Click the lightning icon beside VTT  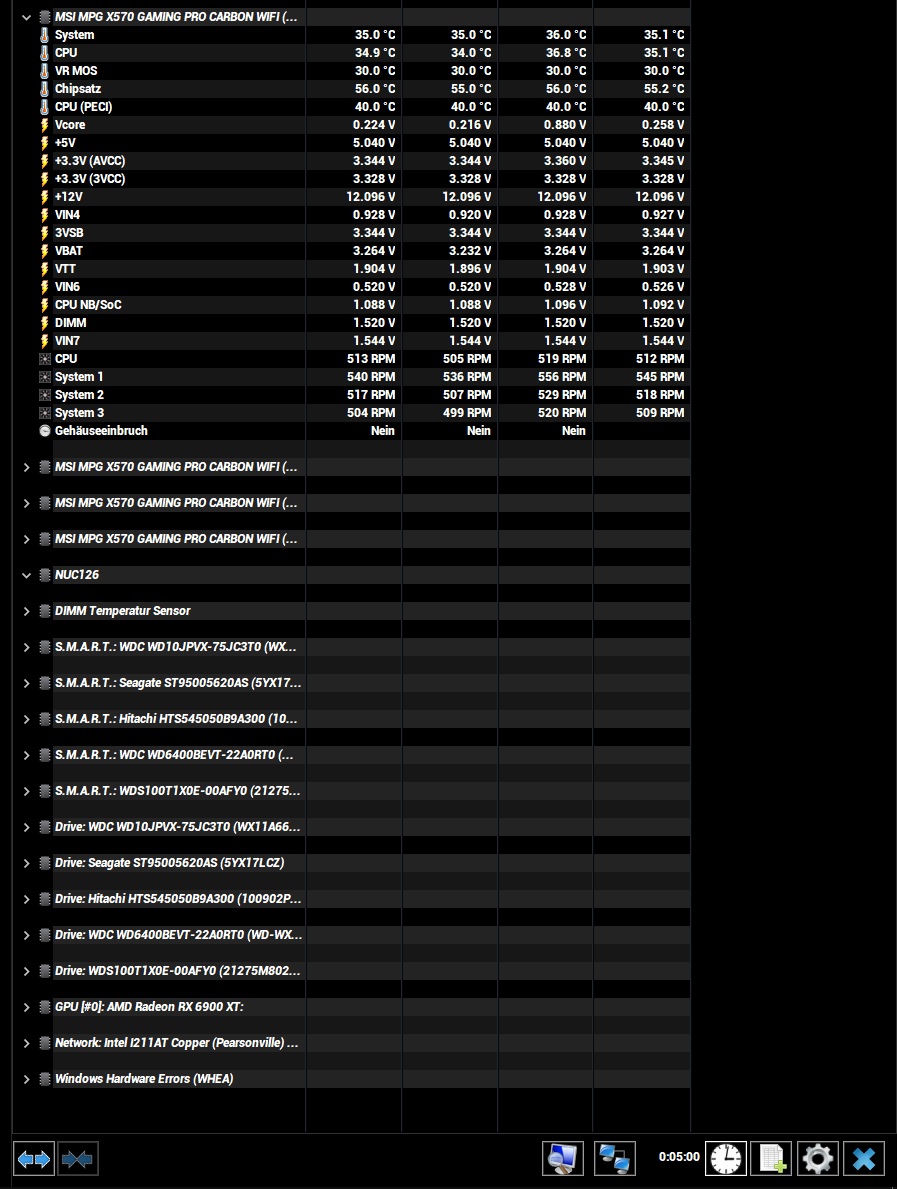tap(45, 269)
